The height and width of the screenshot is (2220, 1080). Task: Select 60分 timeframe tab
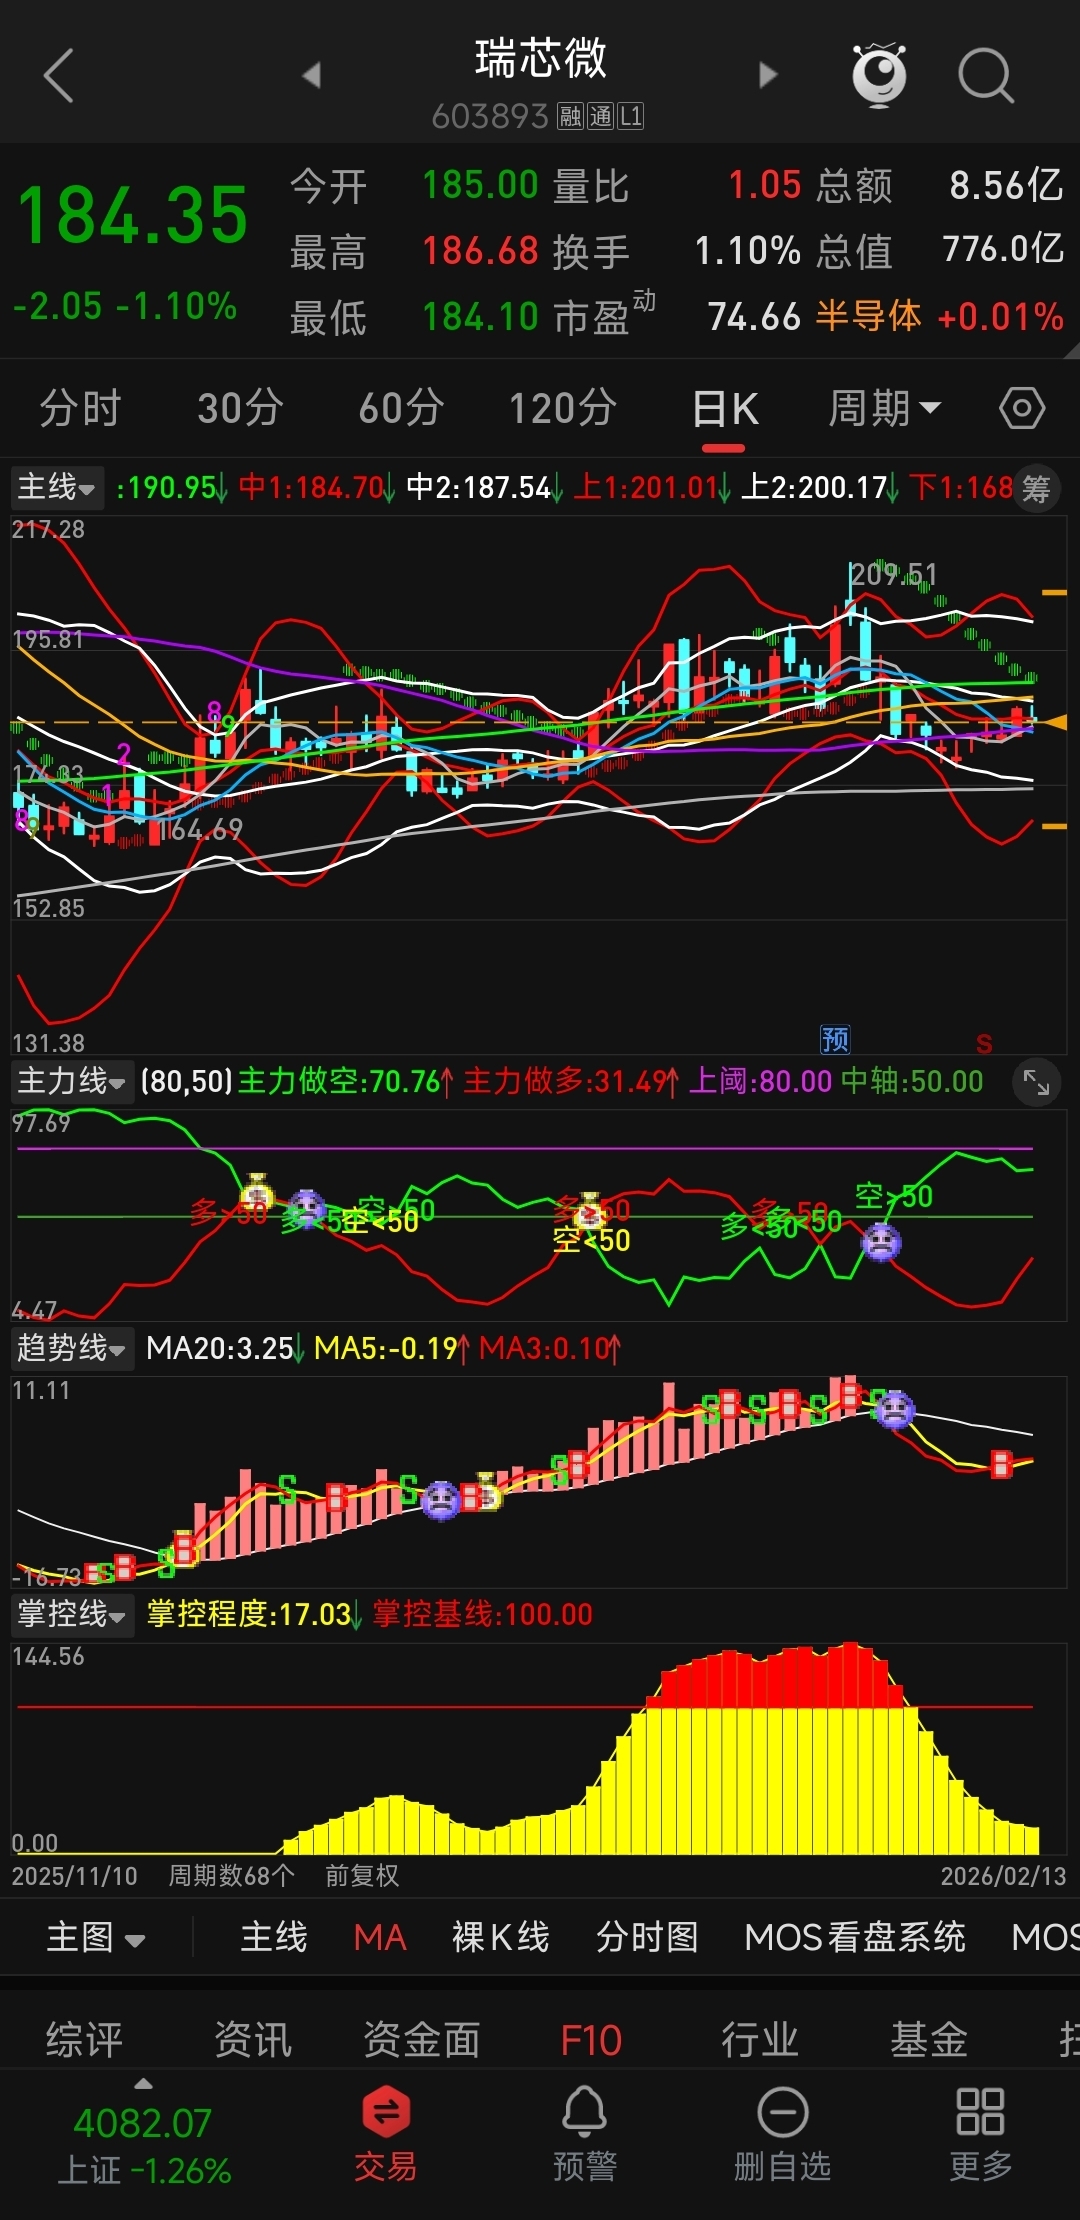(x=401, y=408)
